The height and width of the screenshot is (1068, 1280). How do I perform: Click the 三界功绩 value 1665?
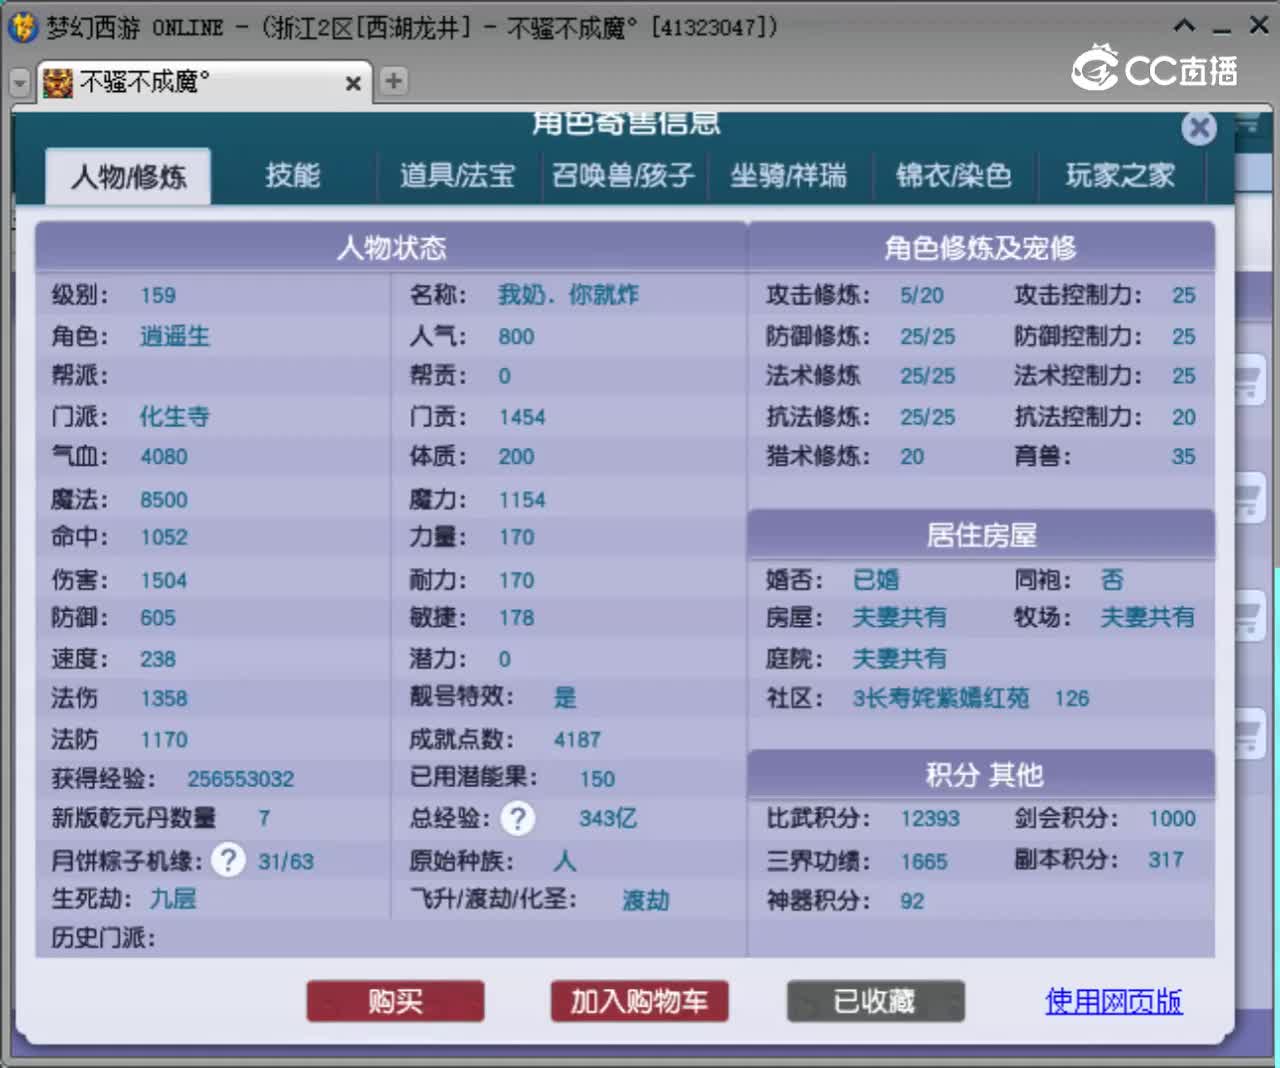924,862
